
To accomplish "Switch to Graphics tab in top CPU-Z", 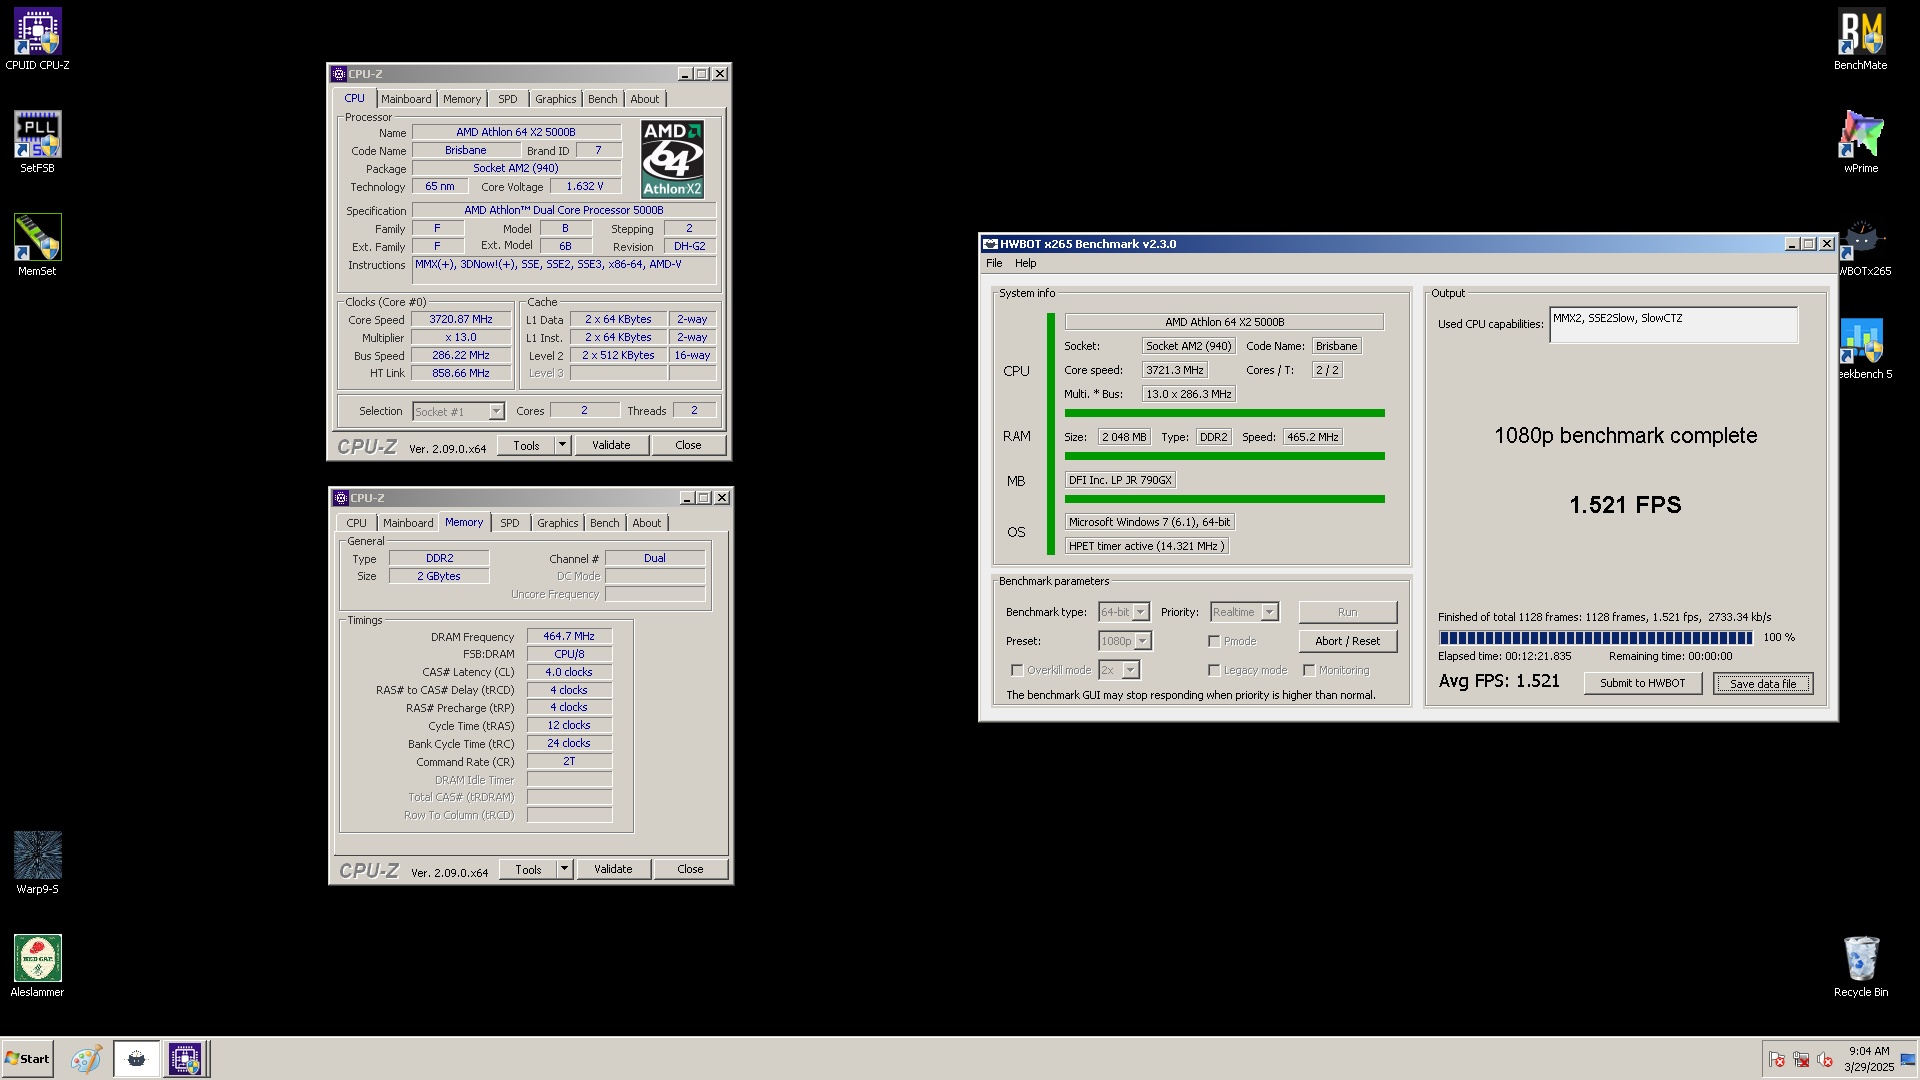I will click(x=555, y=99).
